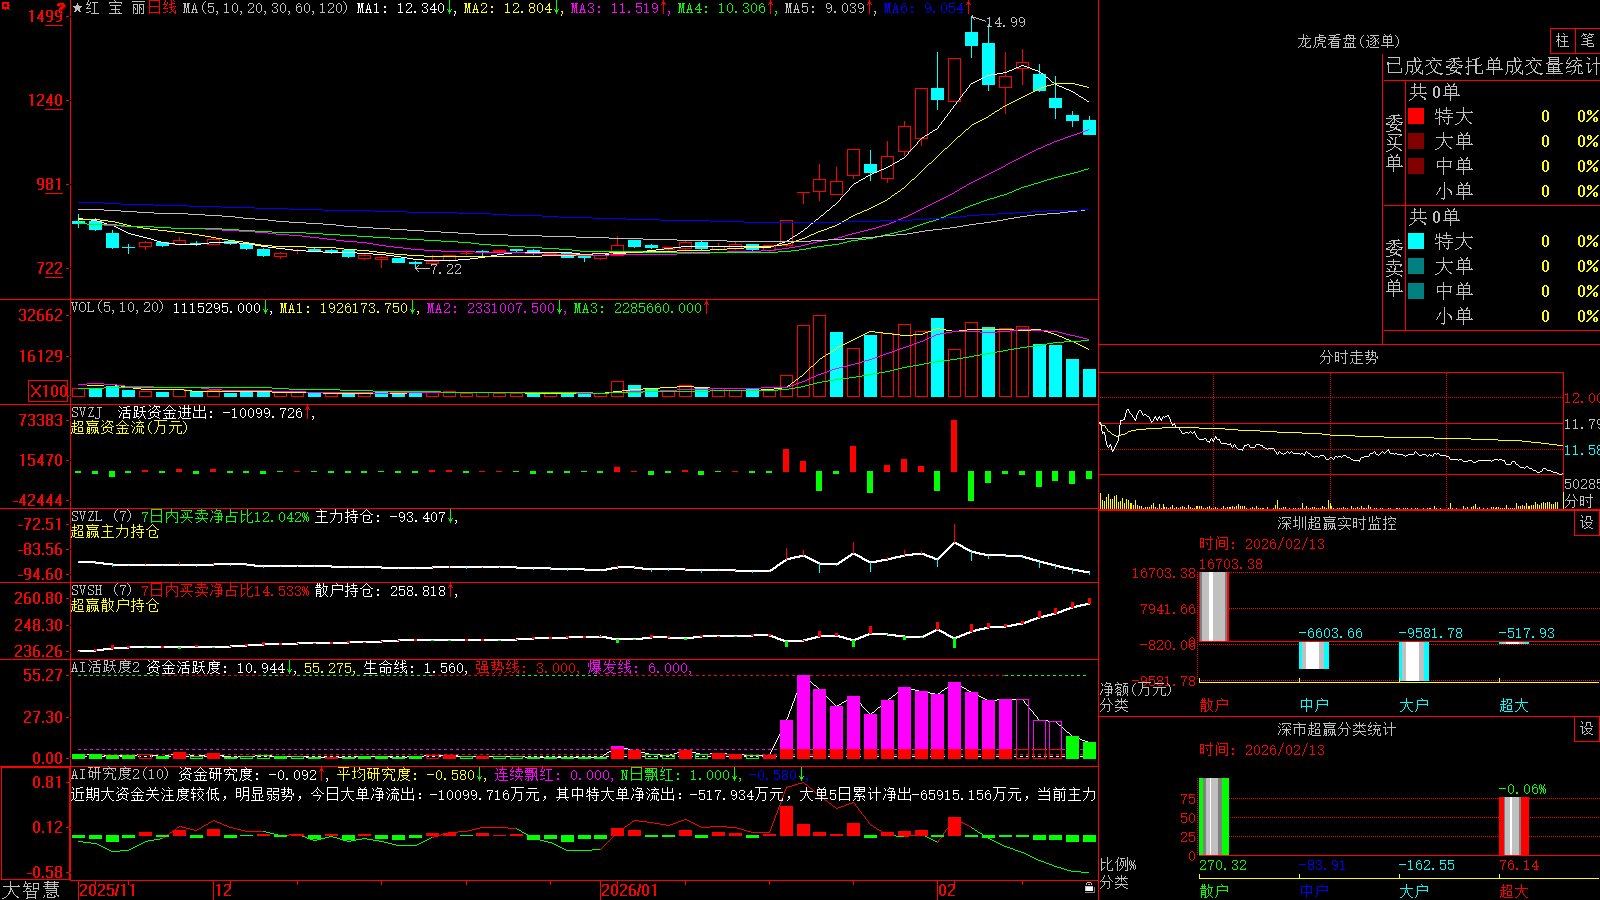1600x900 pixels.
Task: Click the 超赢散户持仓 label
Action: [115, 606]
